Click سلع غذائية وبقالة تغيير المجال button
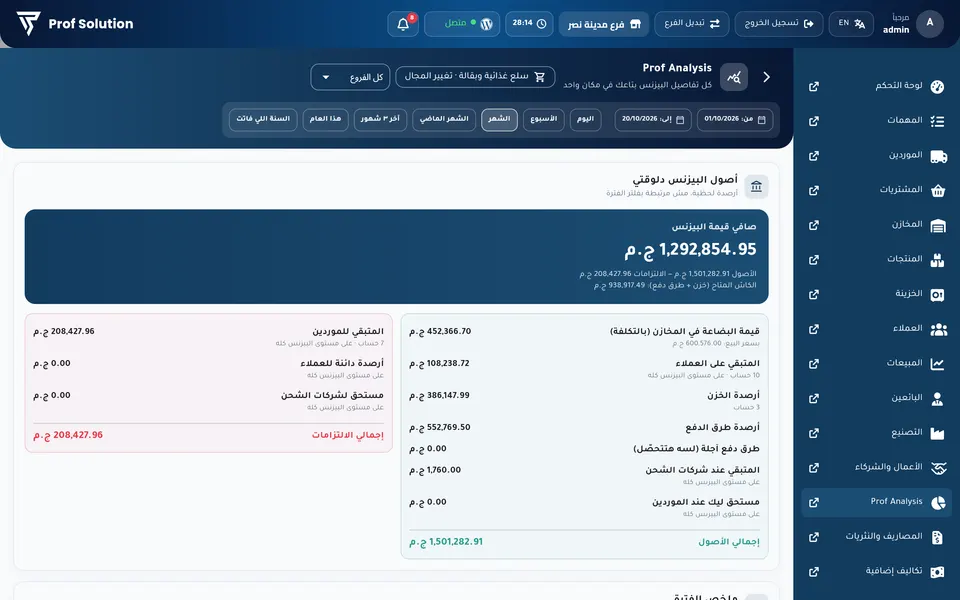 (475, 77)
